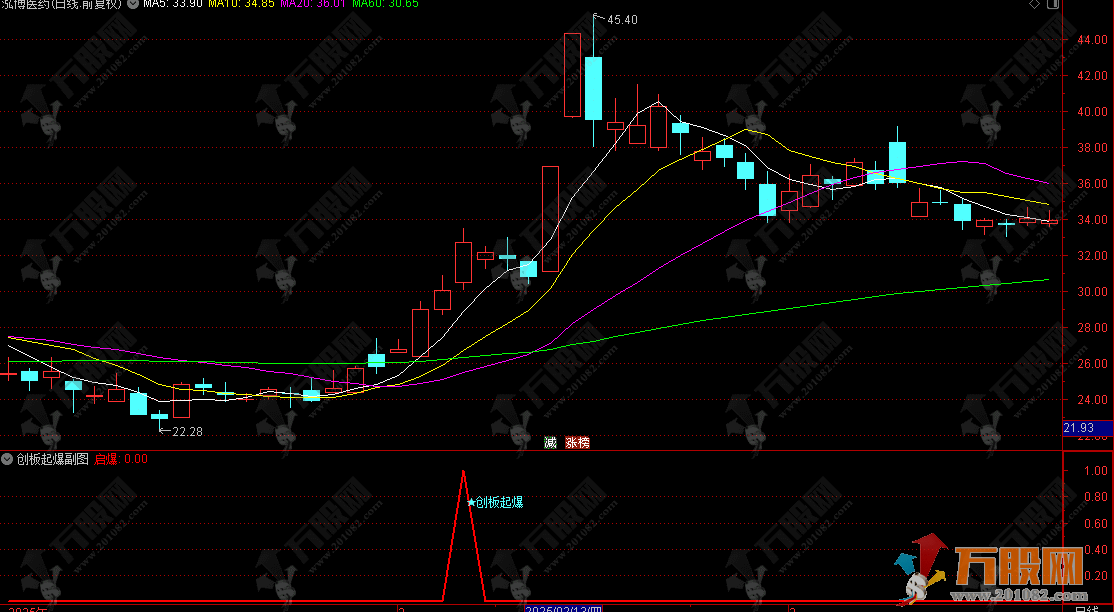Click the diamond icon at chart top-right
Image resolution: width=1114 pixels, height=612 pixels.
[1035, 5]
